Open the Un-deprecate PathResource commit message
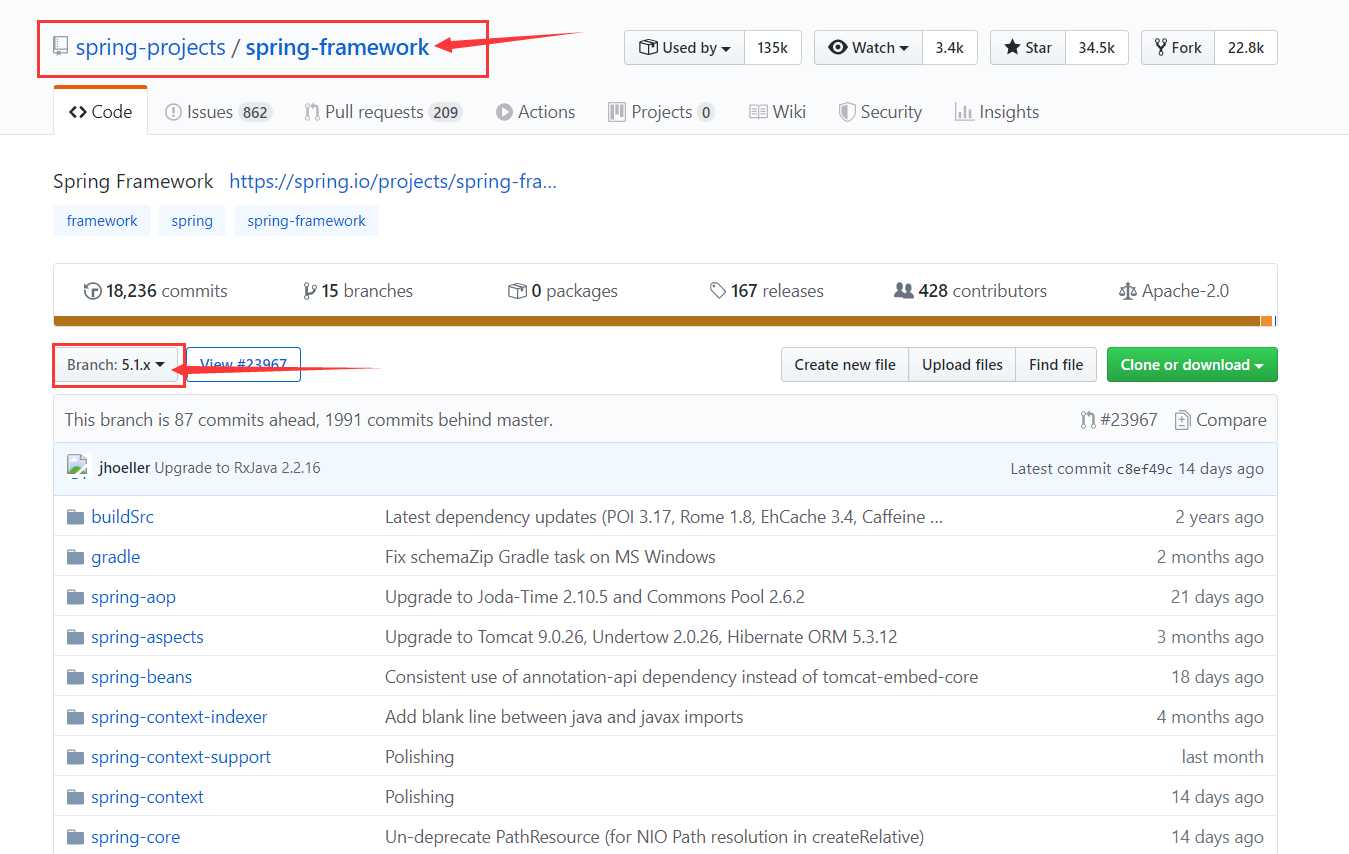Image resolution: width=1349 pixels, height=854 pixels. [654, 837]
